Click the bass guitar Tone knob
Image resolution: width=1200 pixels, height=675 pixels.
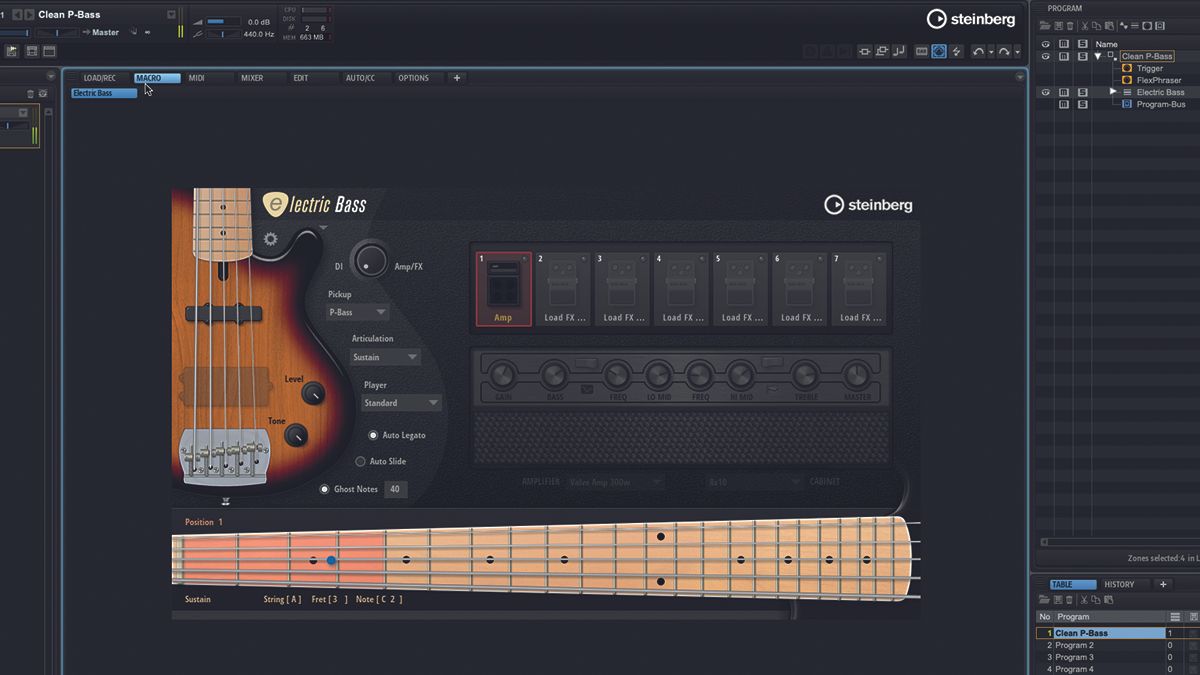click(x=296, y=435)
